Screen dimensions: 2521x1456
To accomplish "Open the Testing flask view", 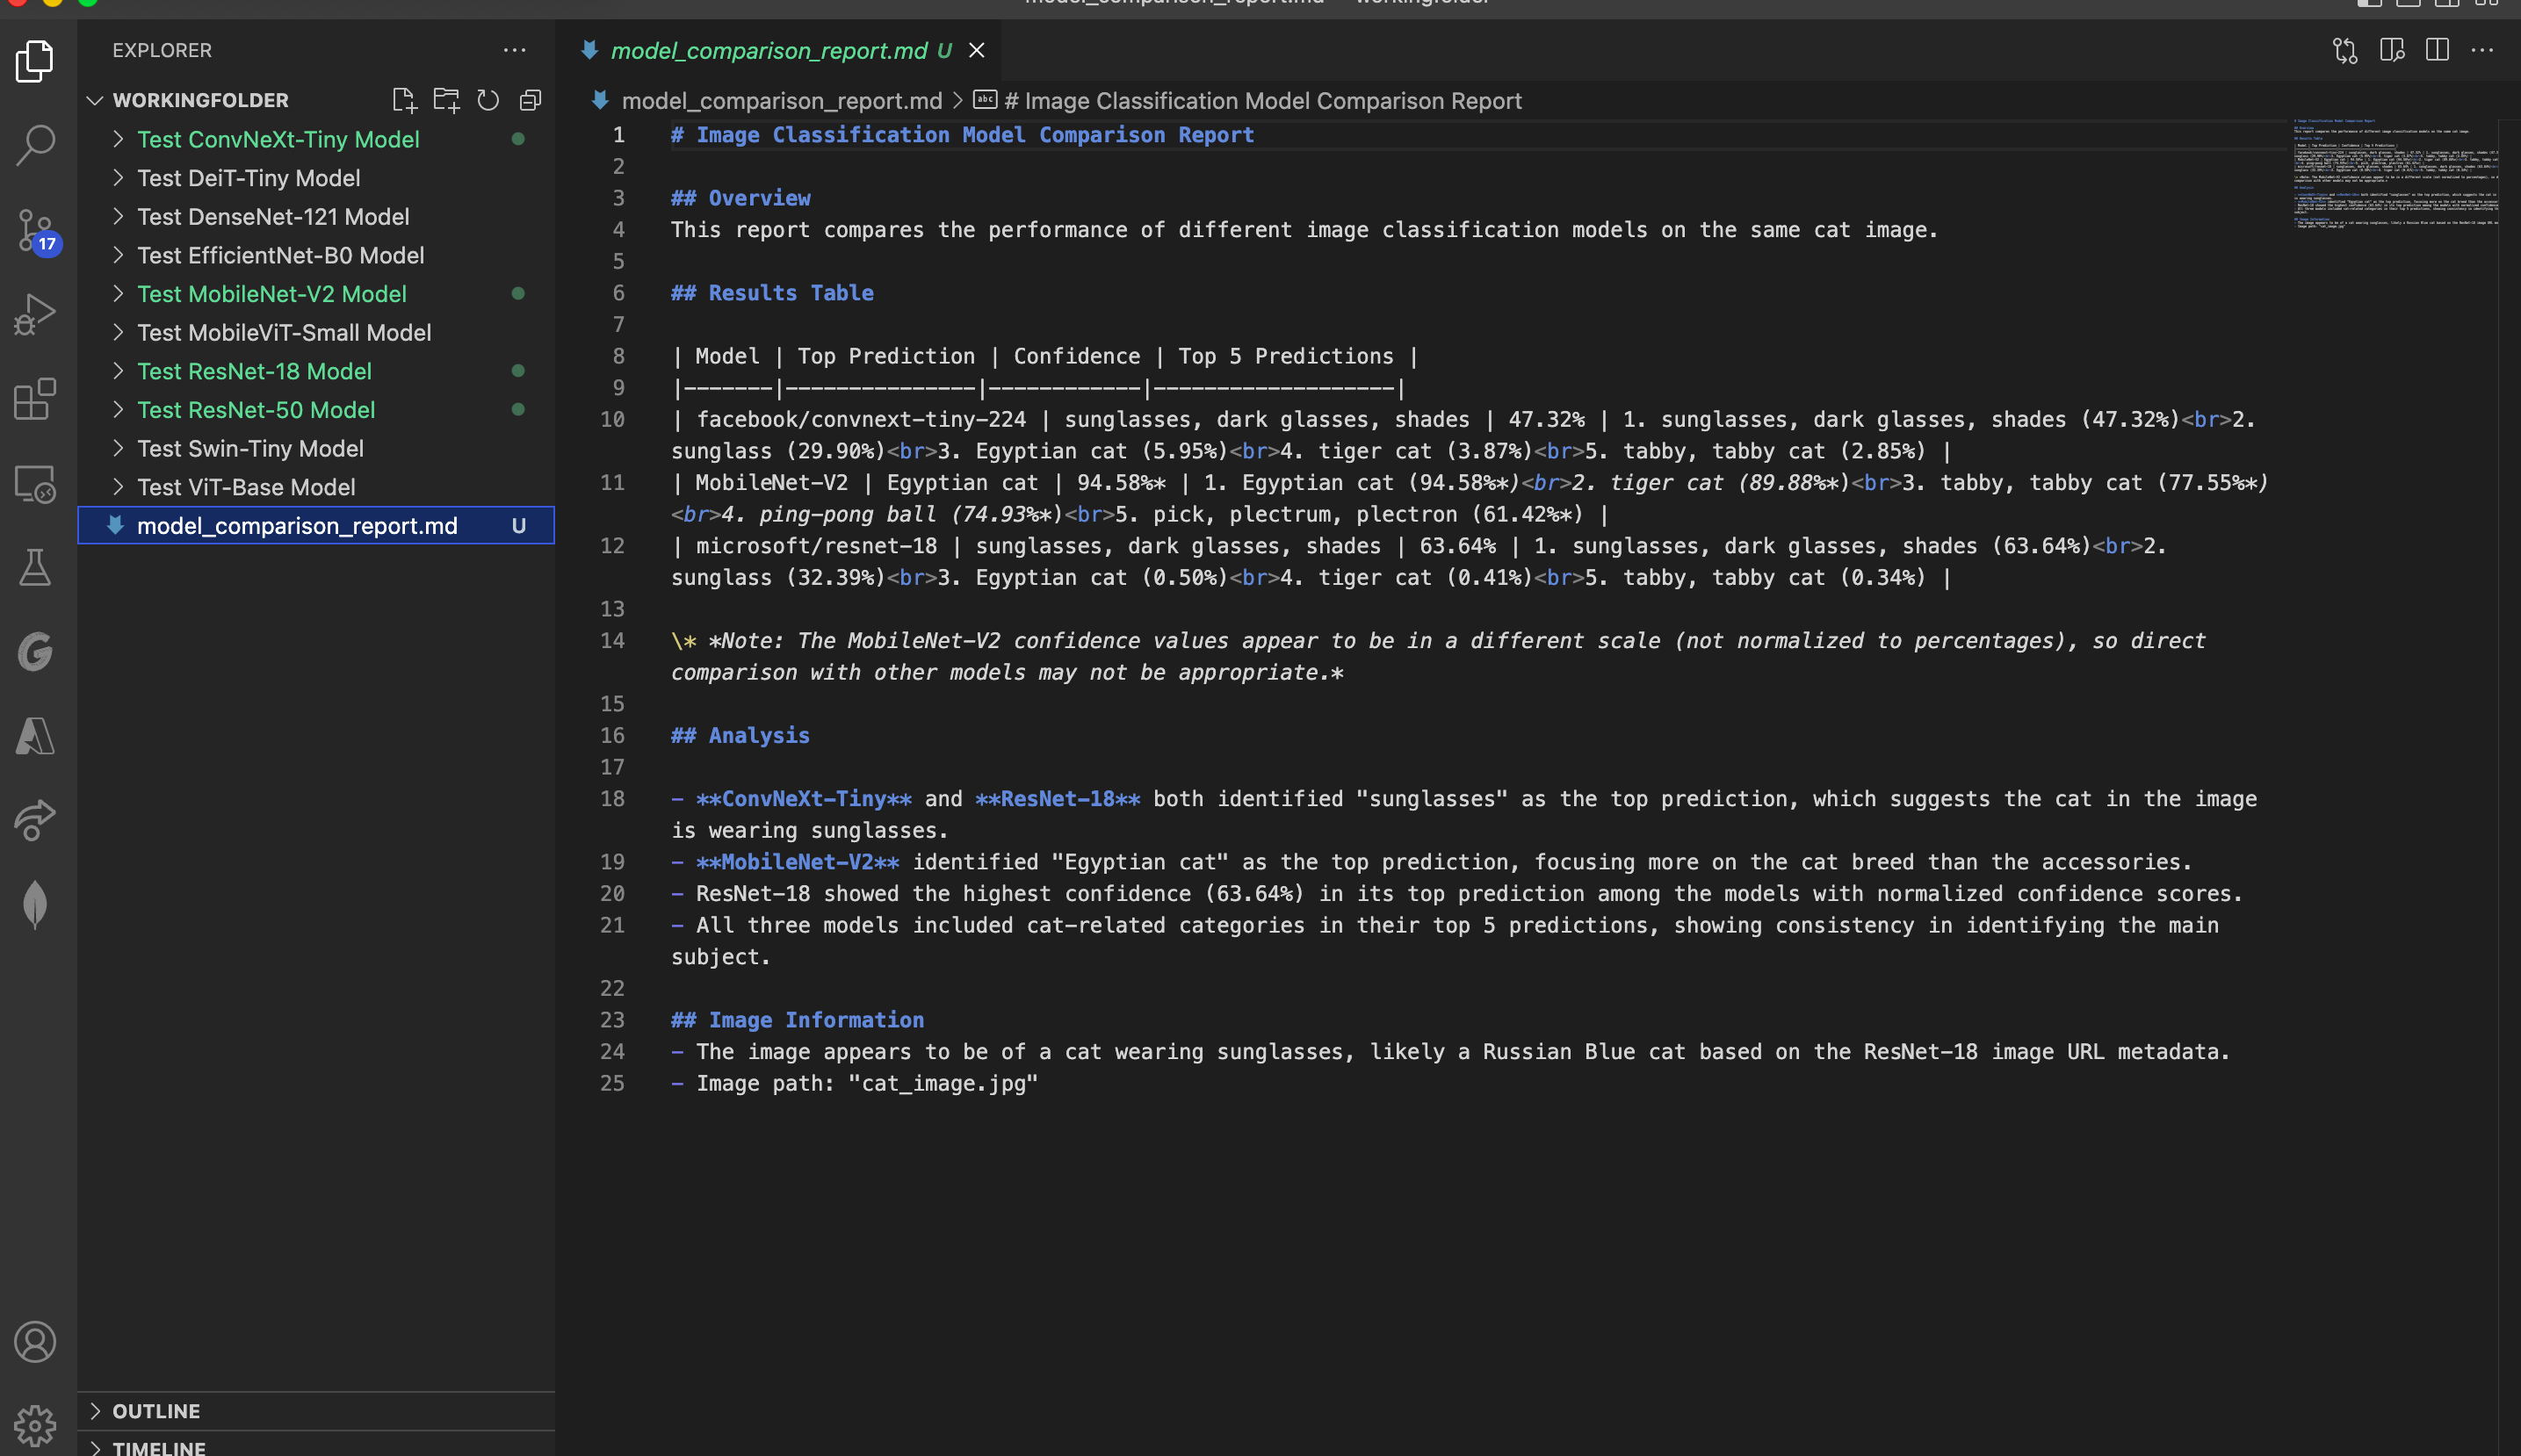I will (x=36, y=567).
